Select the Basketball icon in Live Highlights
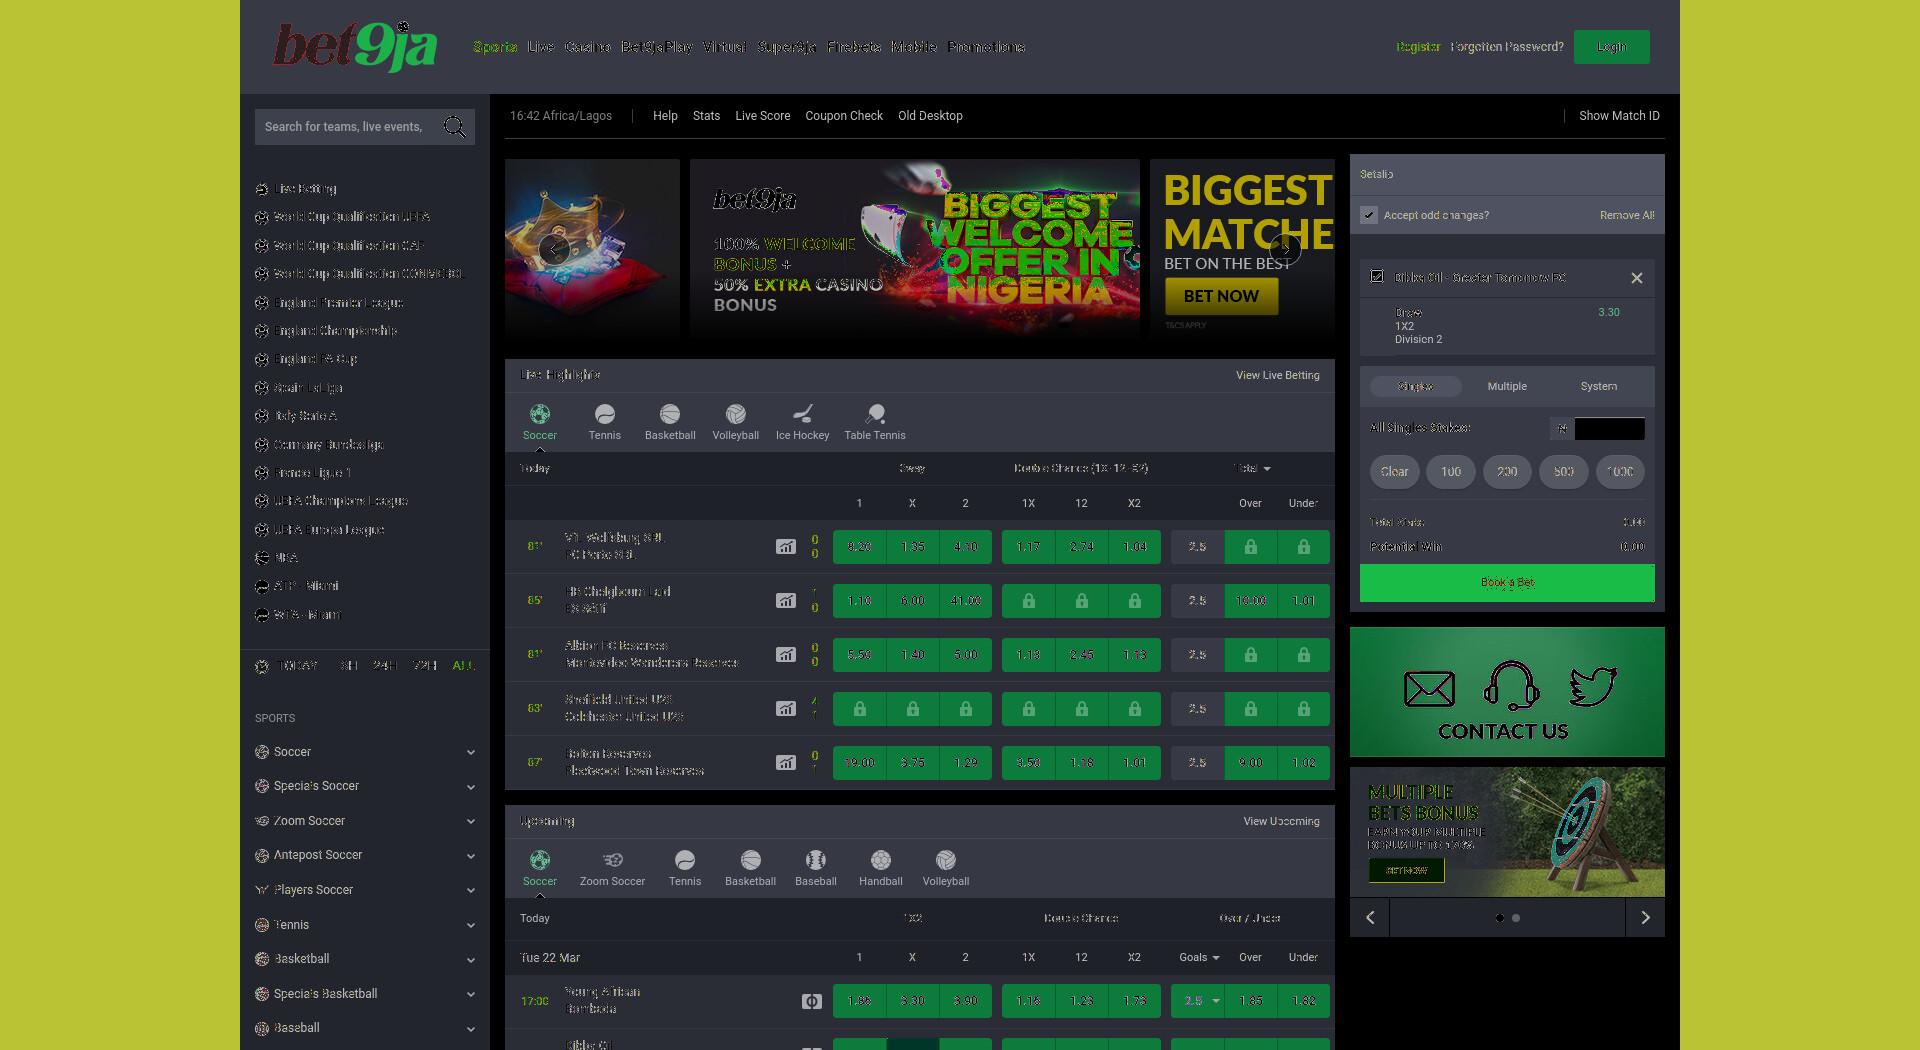 point(670,414)
